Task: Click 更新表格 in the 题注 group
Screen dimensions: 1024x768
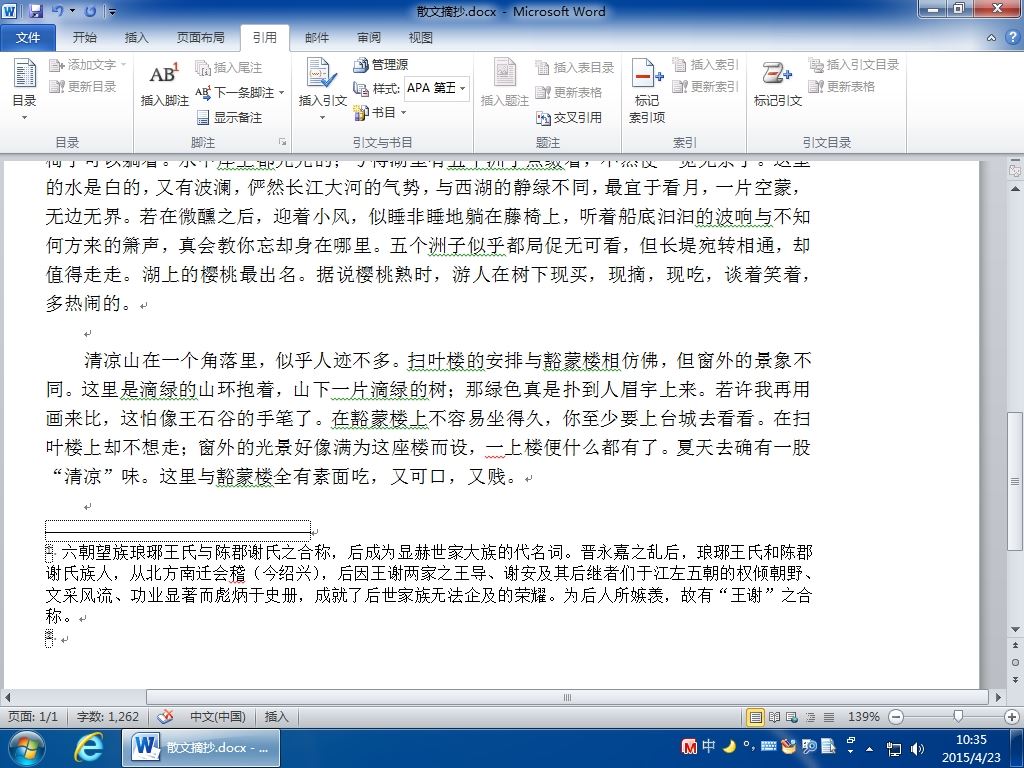Action: (x=568, y=92)
